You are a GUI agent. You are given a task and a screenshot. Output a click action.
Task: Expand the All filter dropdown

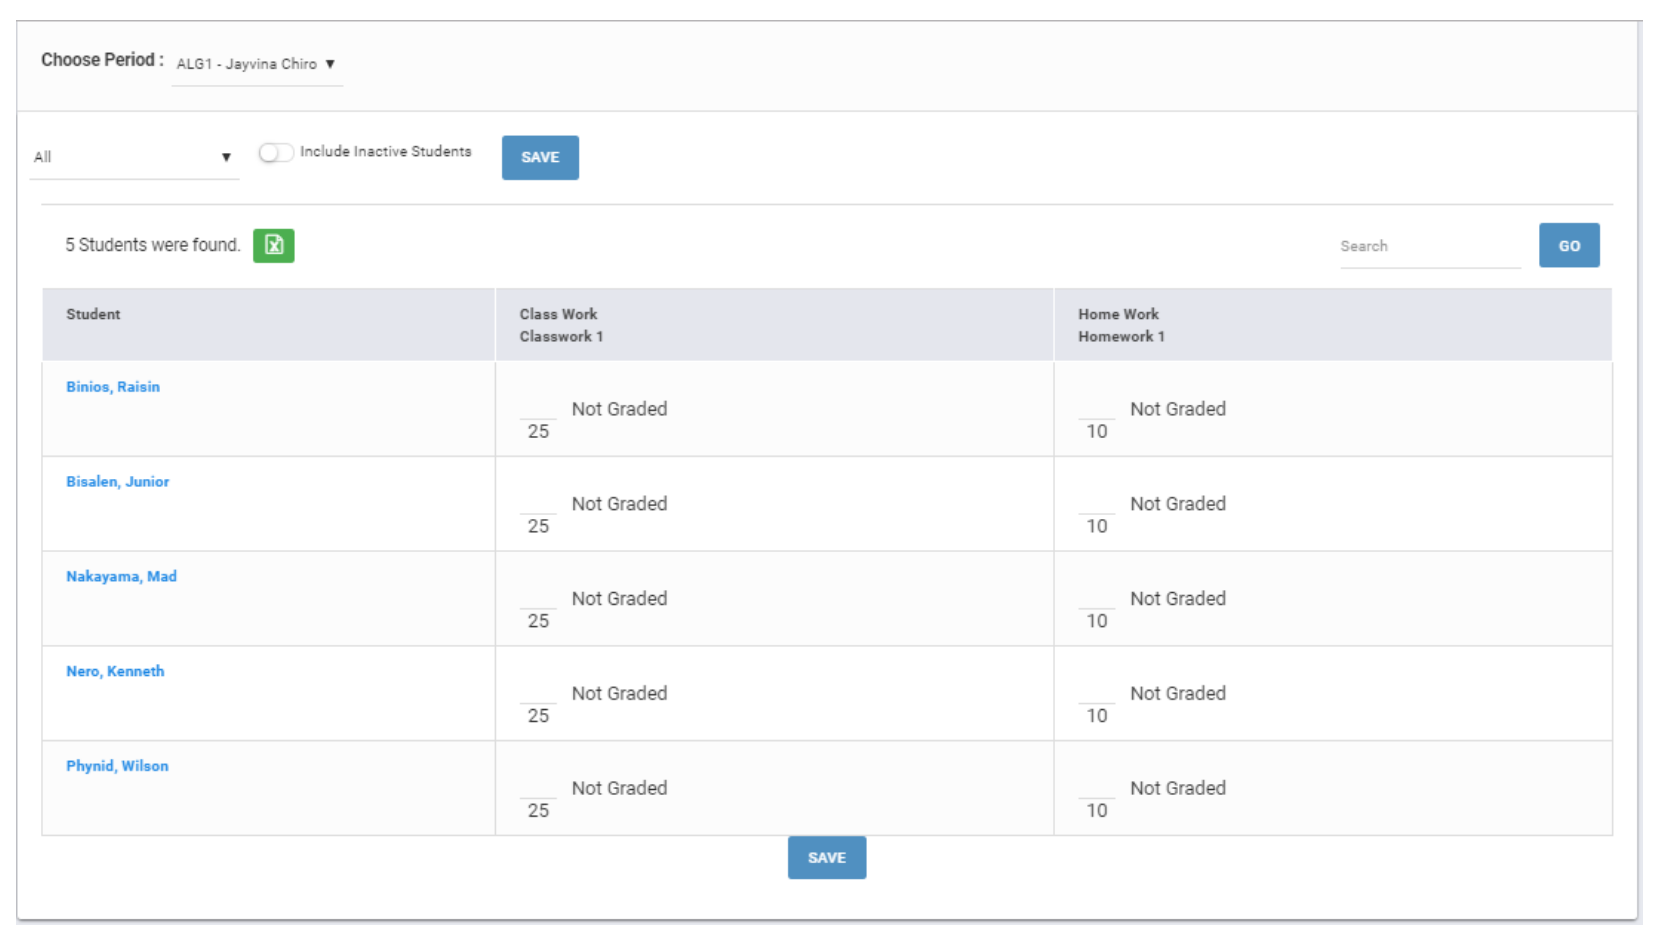click(x=133, y=157)
